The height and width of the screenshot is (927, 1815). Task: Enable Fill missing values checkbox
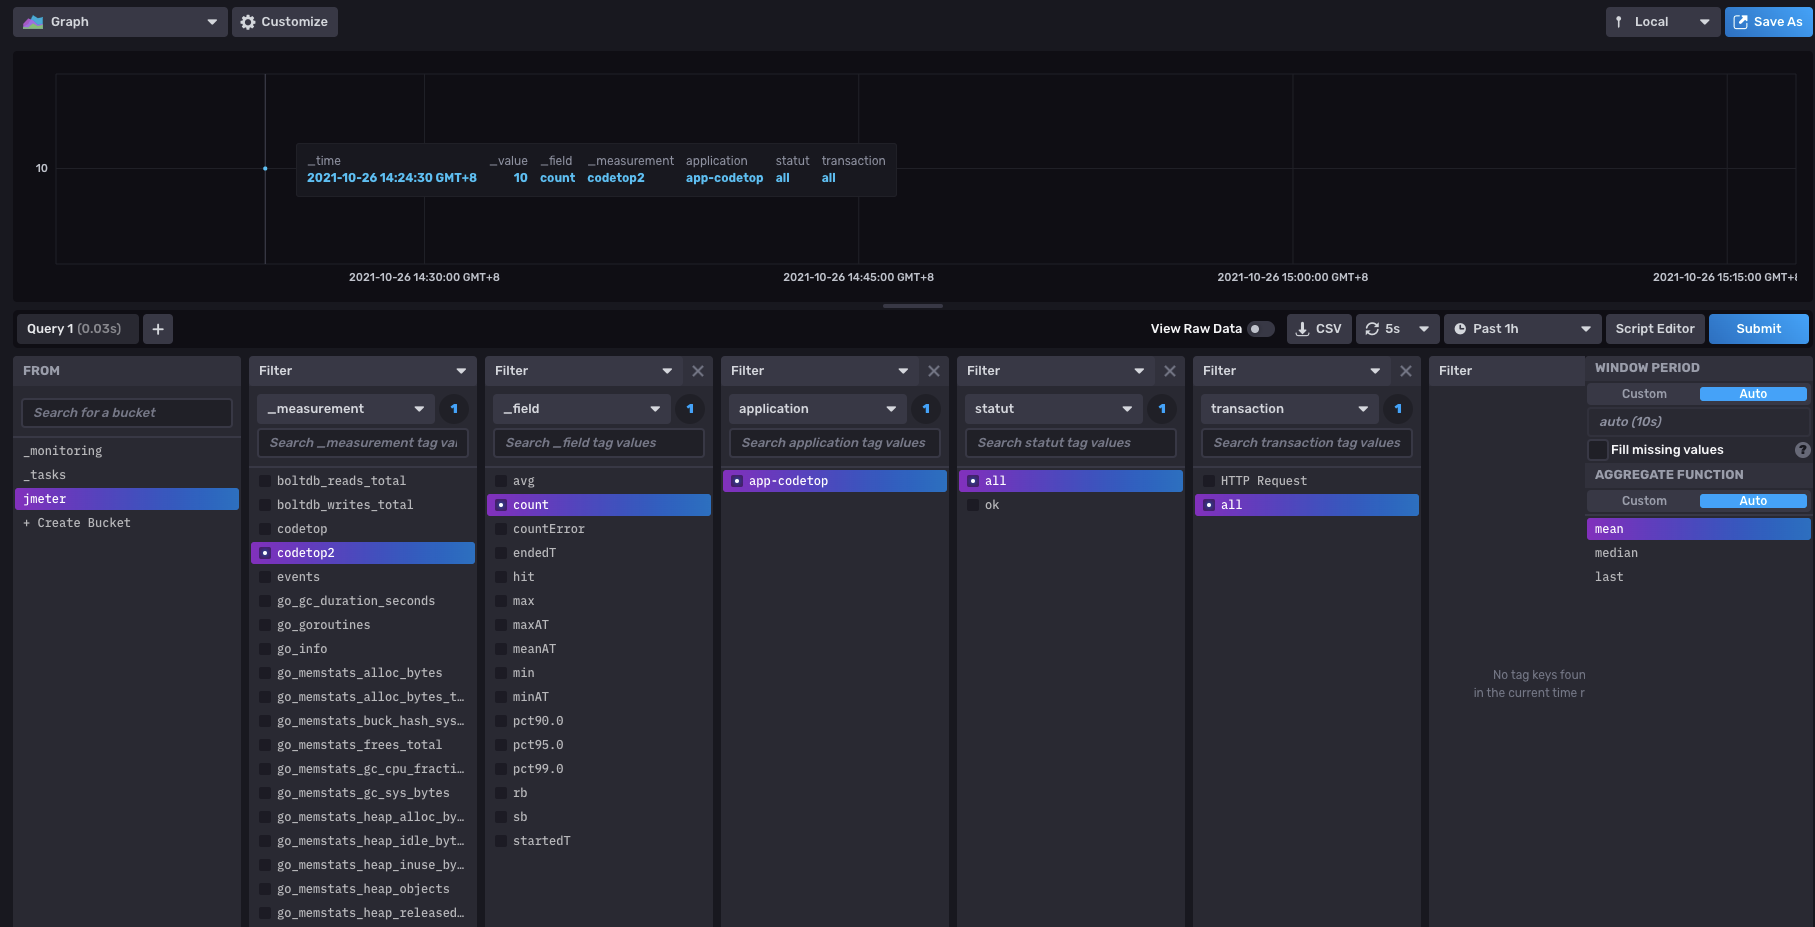click(1598, 450)
